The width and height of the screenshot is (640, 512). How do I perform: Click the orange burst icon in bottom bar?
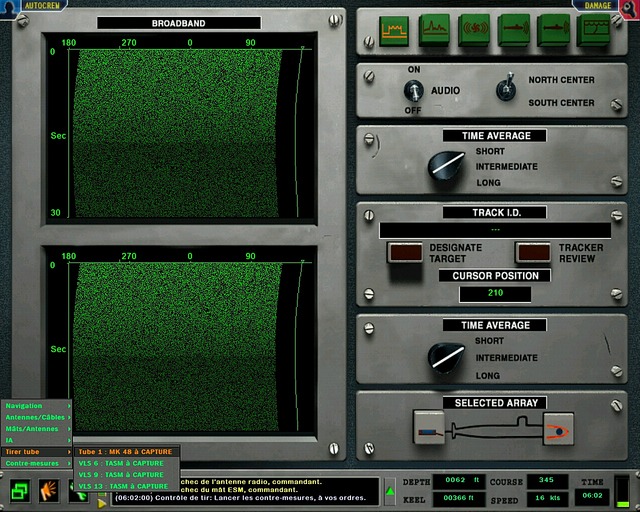tap(49, 490)
